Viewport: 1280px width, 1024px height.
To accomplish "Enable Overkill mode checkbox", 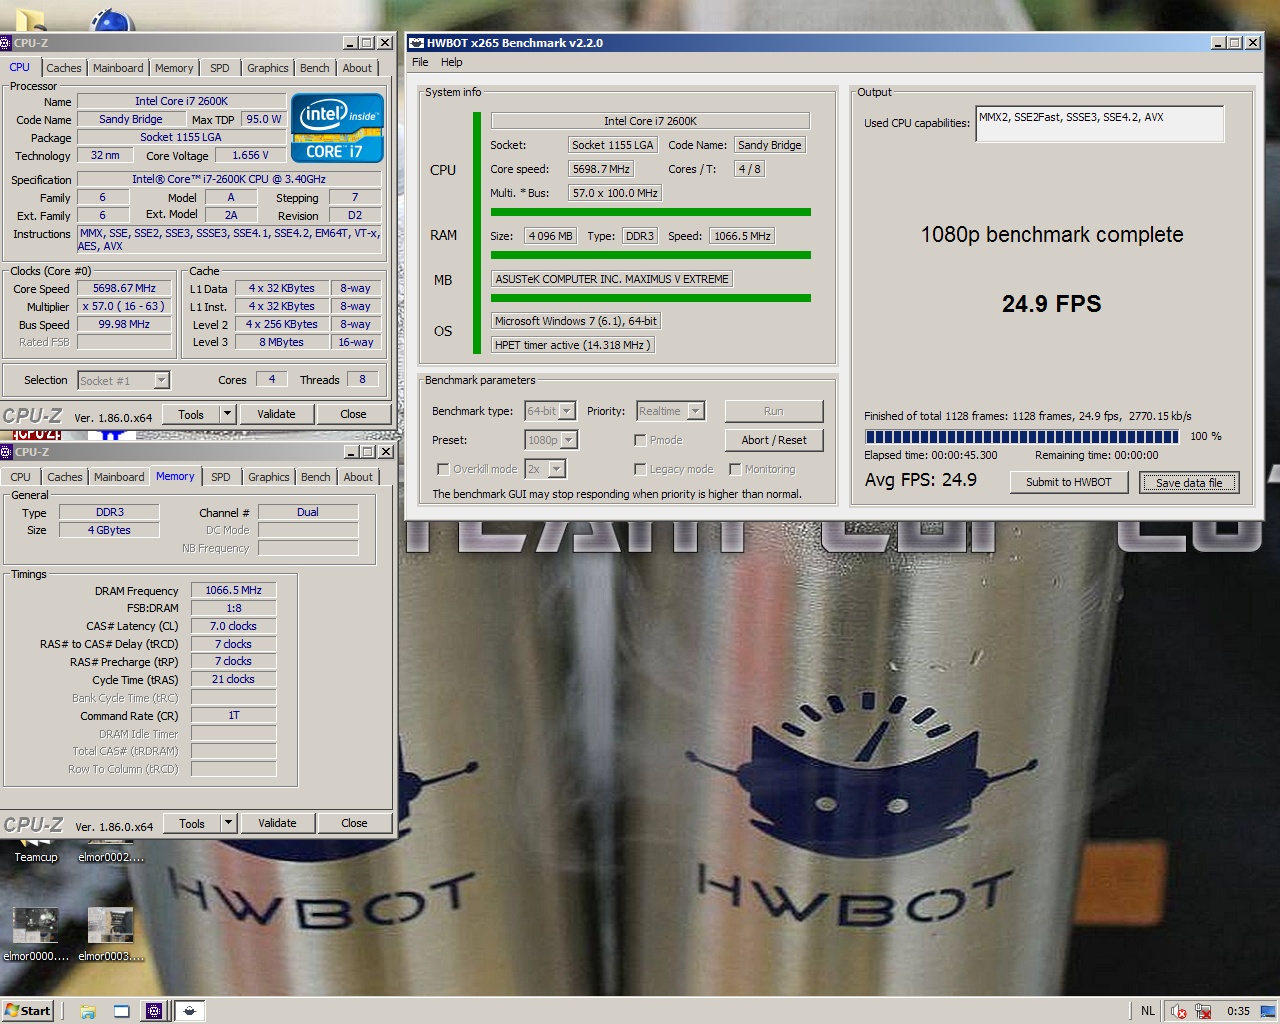I will point(443,469).
